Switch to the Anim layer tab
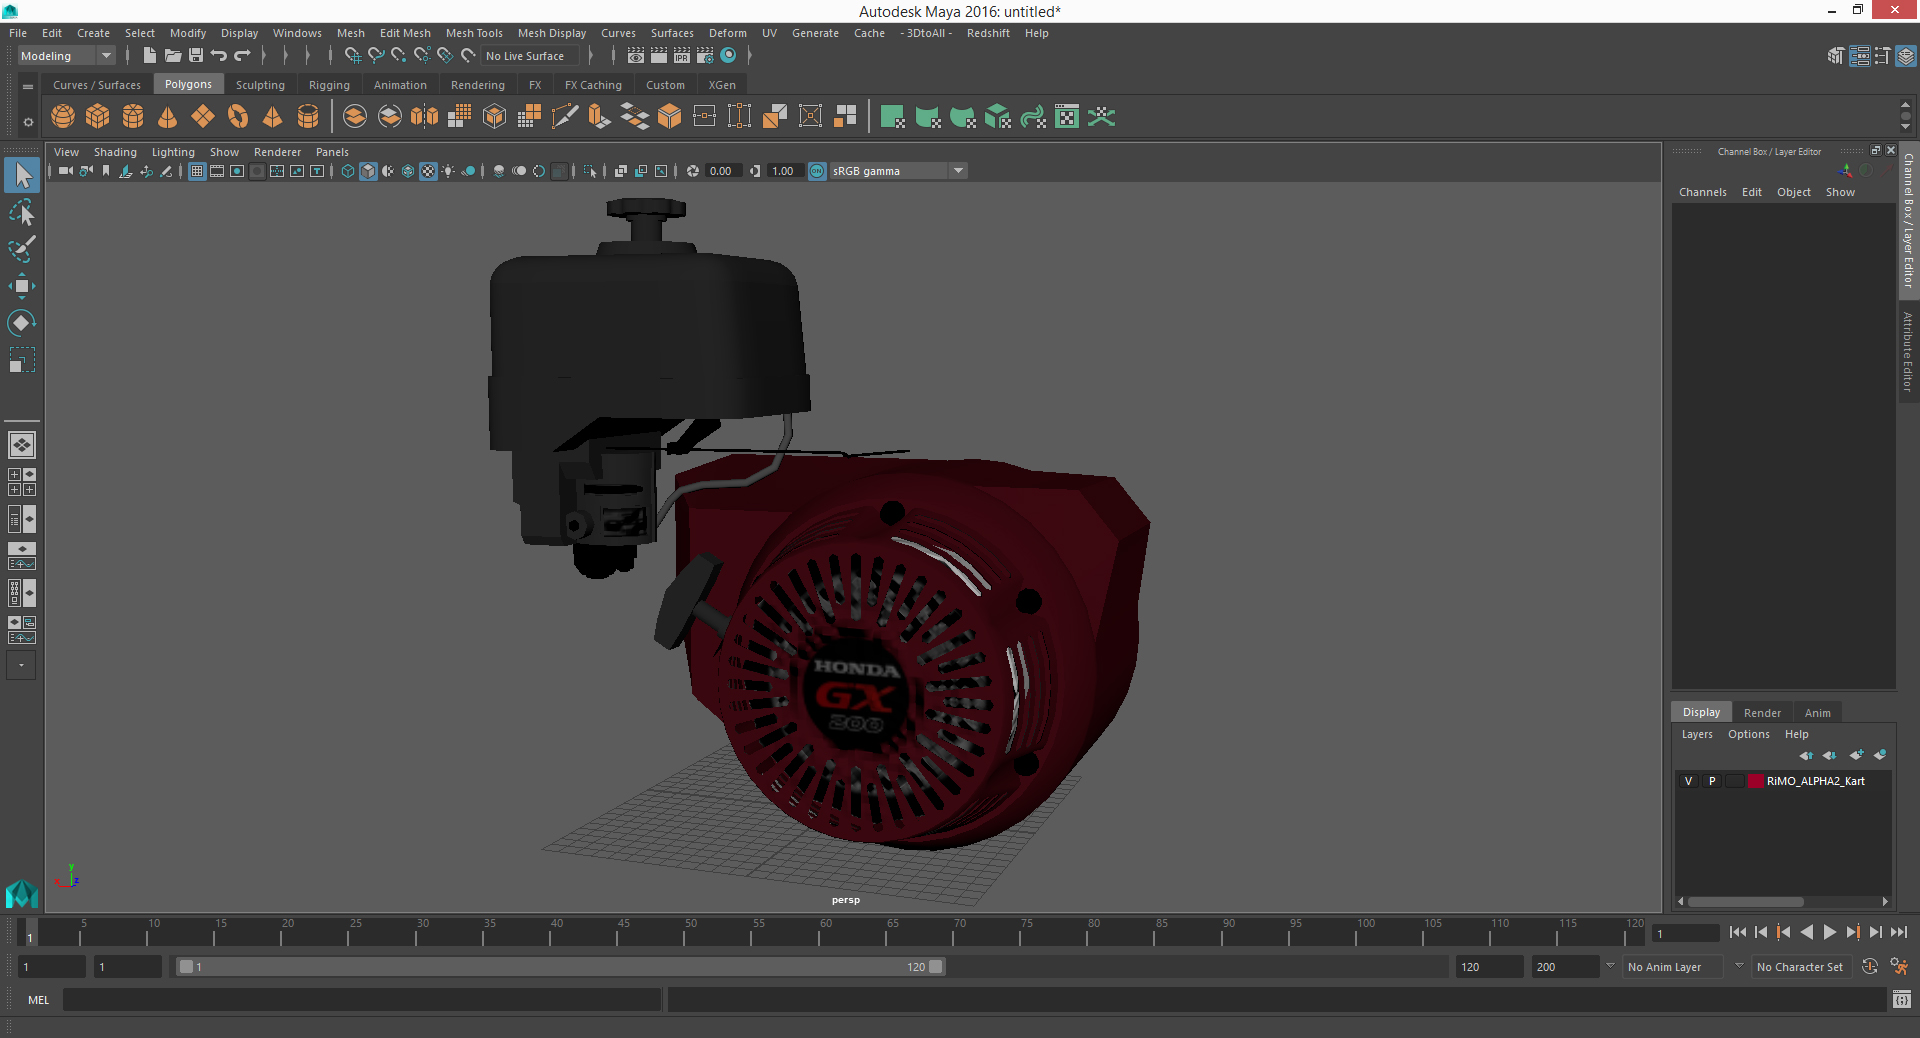 click(x=1817, y=713)
